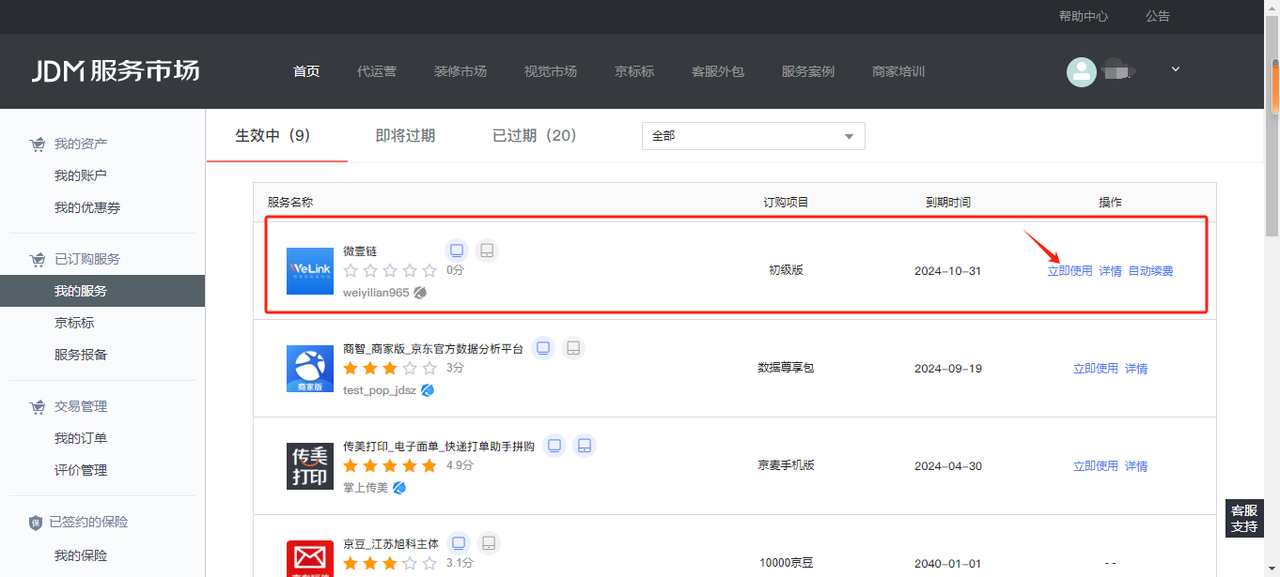Click the star rating of 传美打印
The width and height of the screenshot is (1280, 577).
pyautogui.click(x=390, y=466)
